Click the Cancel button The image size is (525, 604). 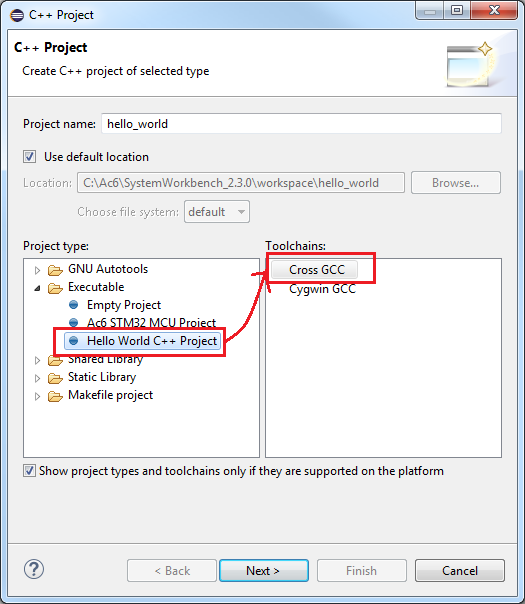[460, 570]
